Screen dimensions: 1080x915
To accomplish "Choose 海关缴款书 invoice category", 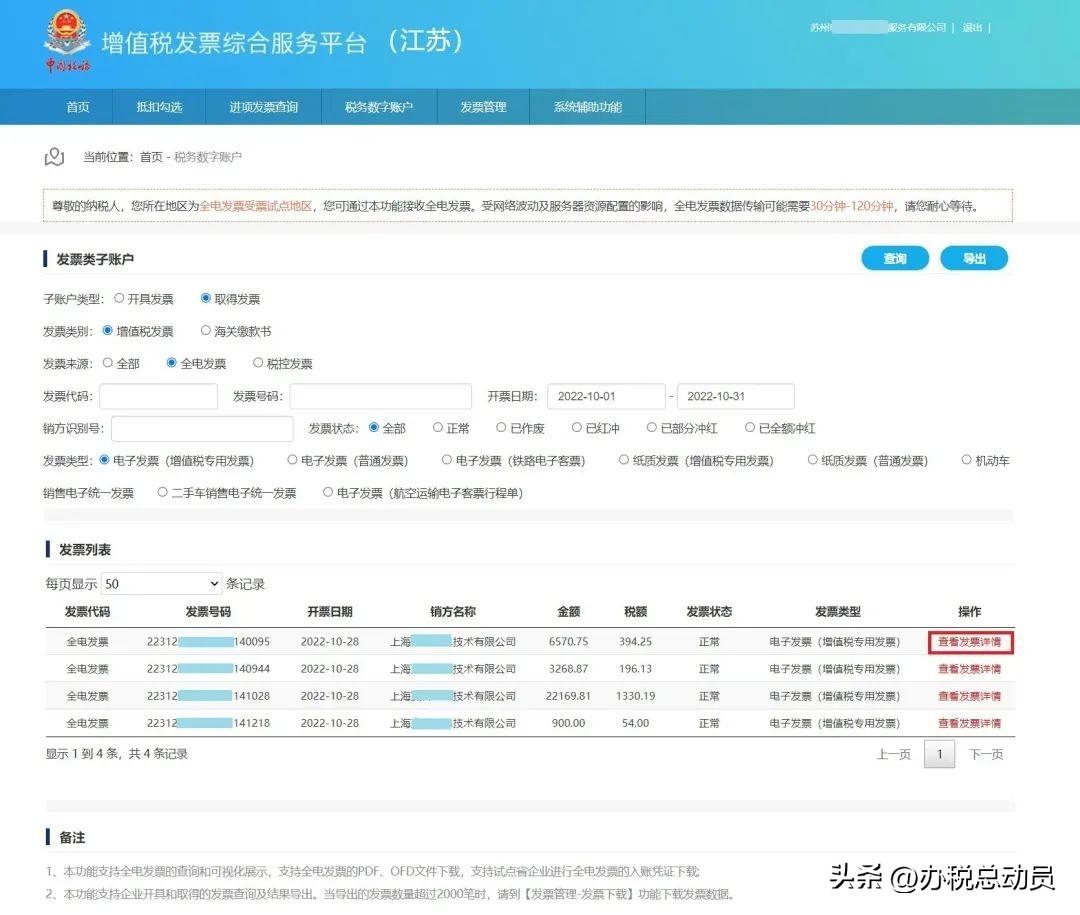I will click(206, 331).
